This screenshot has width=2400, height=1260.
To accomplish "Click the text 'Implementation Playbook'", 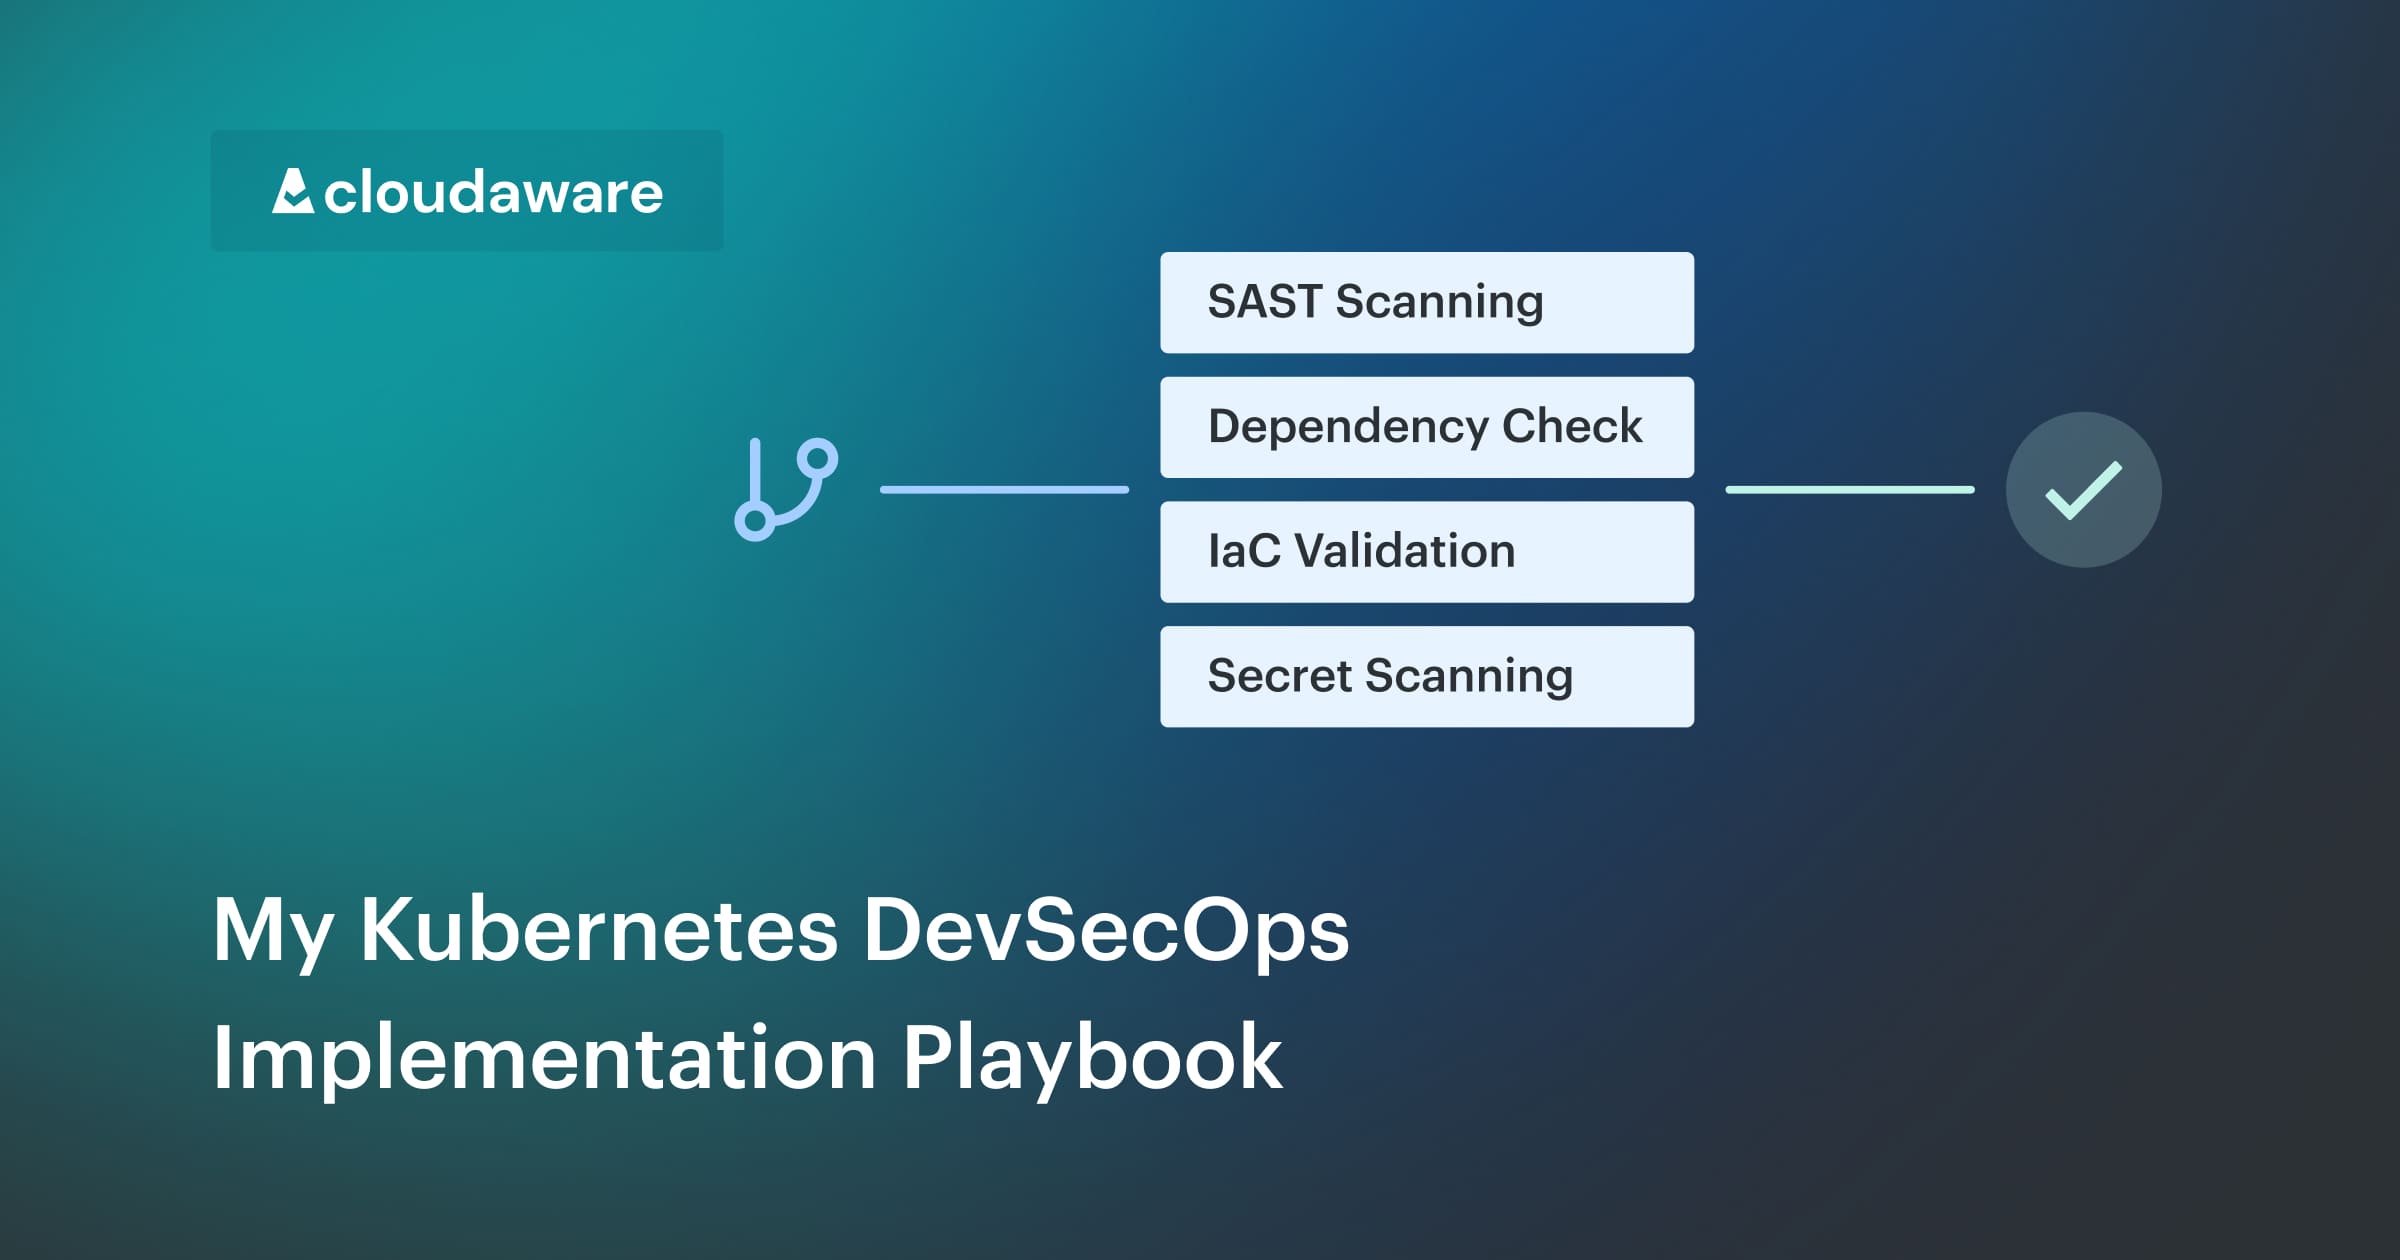I will (x=747, y=1060).
